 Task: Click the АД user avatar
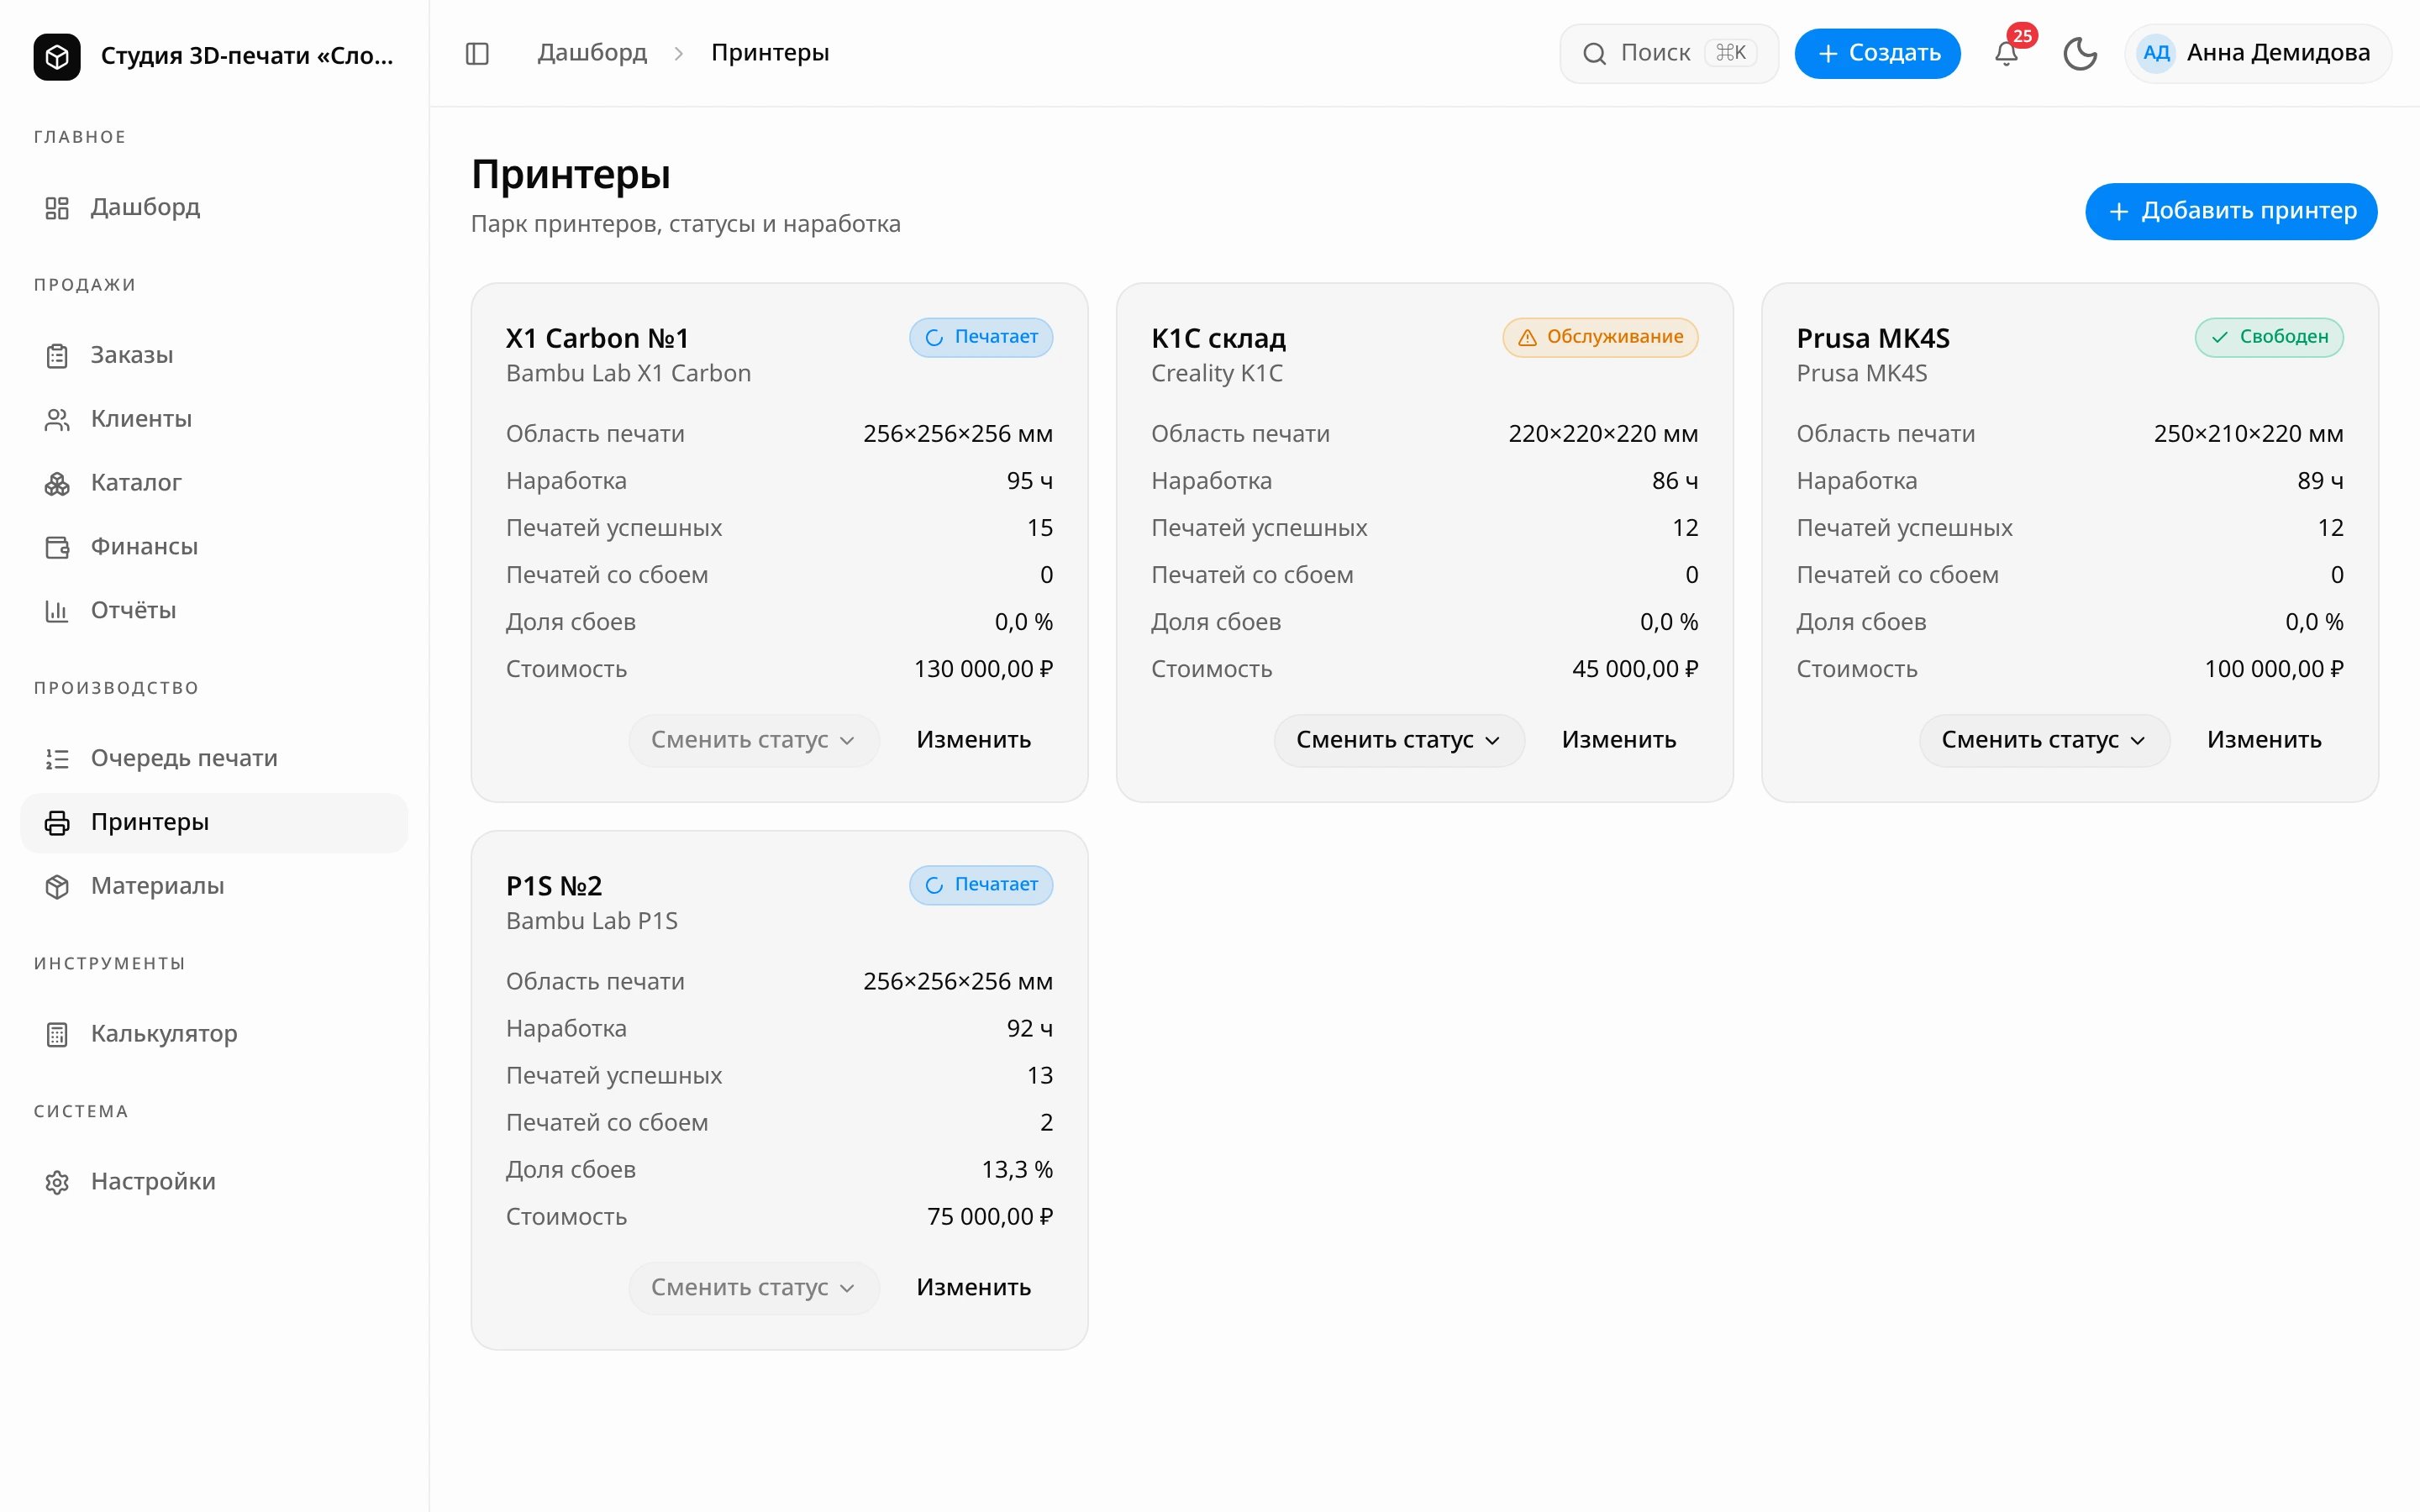[x=2156, y=53]
